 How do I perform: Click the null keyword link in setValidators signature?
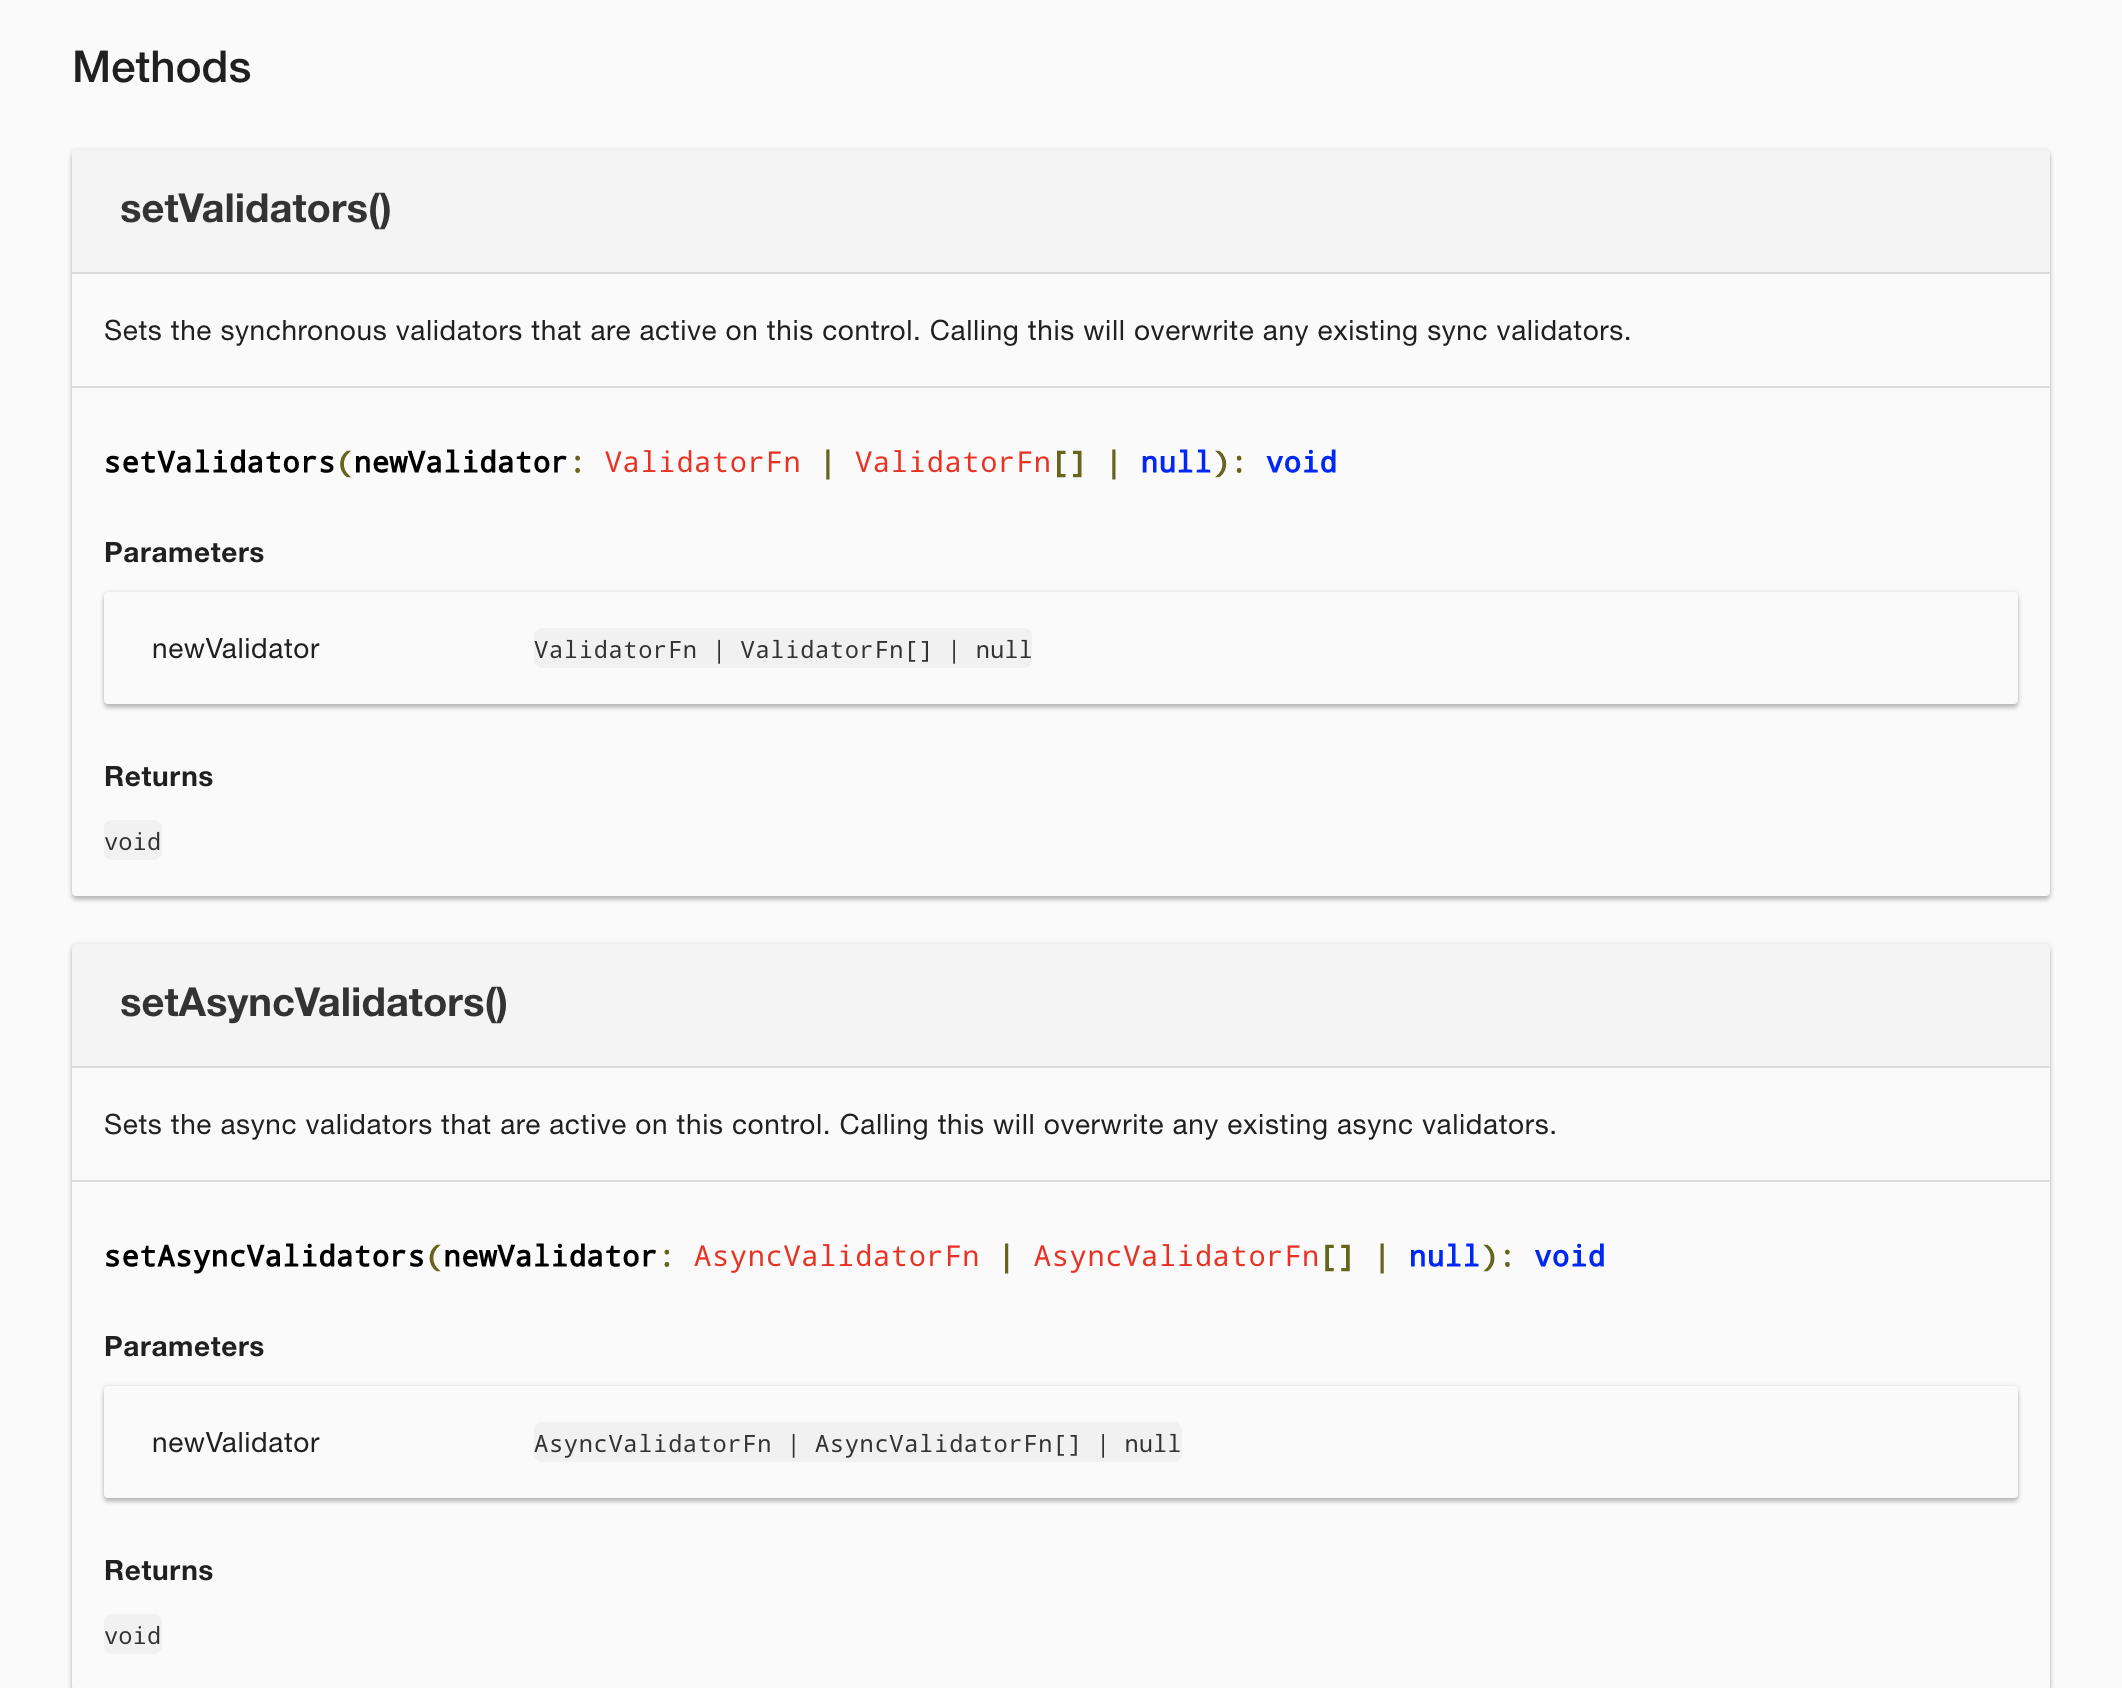click(1173, 462)
